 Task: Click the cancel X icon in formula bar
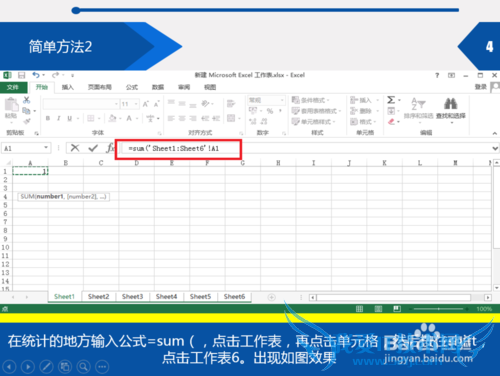click(x=75, y=148)
